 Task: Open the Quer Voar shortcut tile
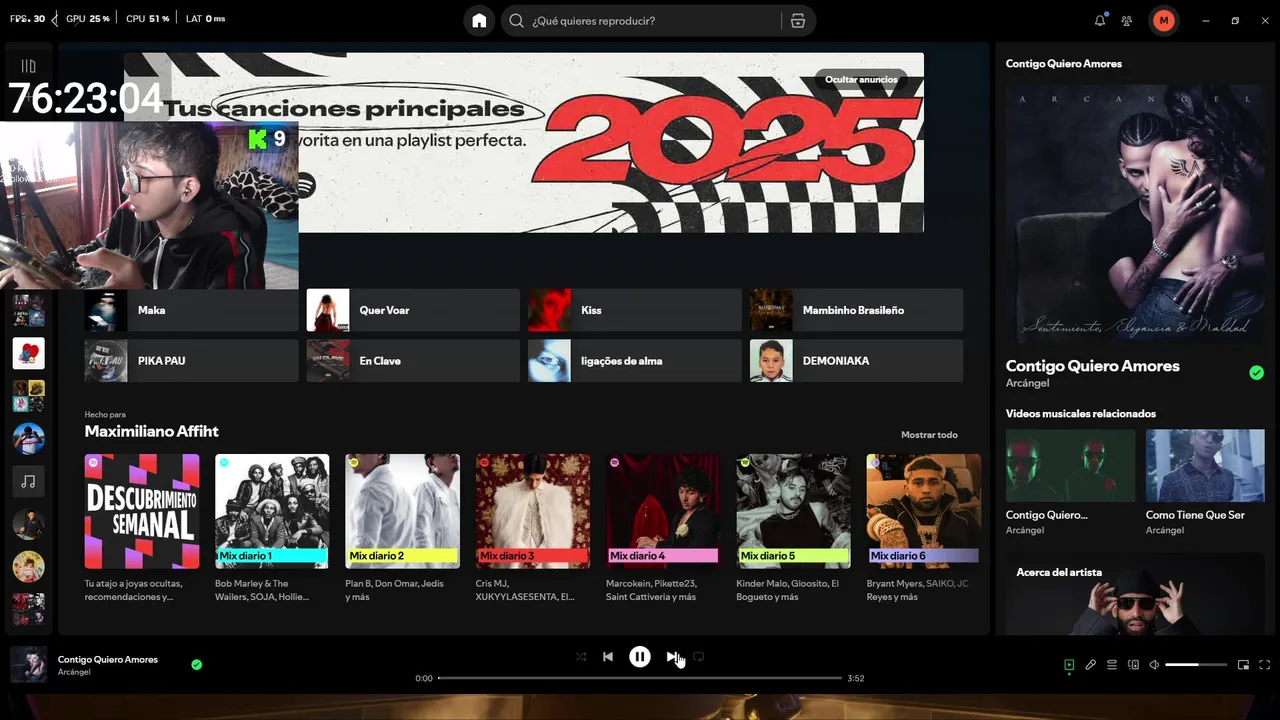click(413, 310)
